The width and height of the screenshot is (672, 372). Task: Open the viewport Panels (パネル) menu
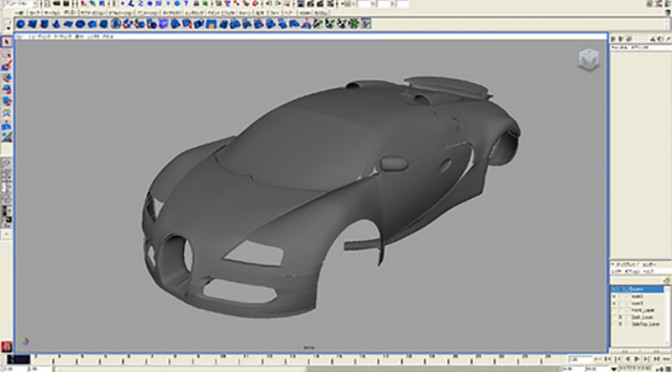pos(108,37)
